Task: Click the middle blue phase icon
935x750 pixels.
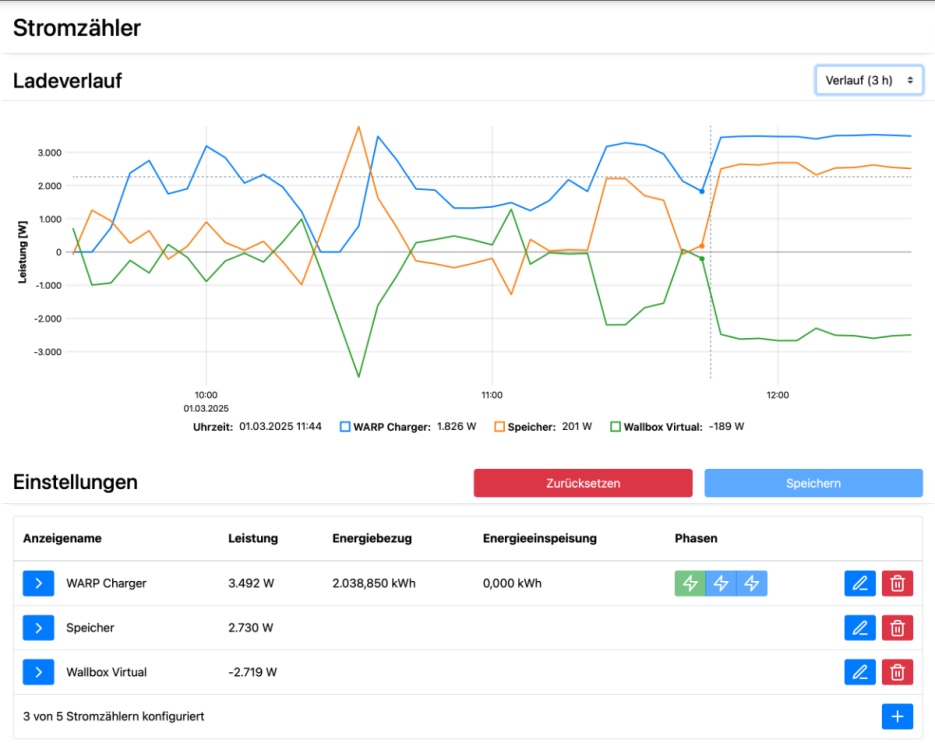Action: 721,583
